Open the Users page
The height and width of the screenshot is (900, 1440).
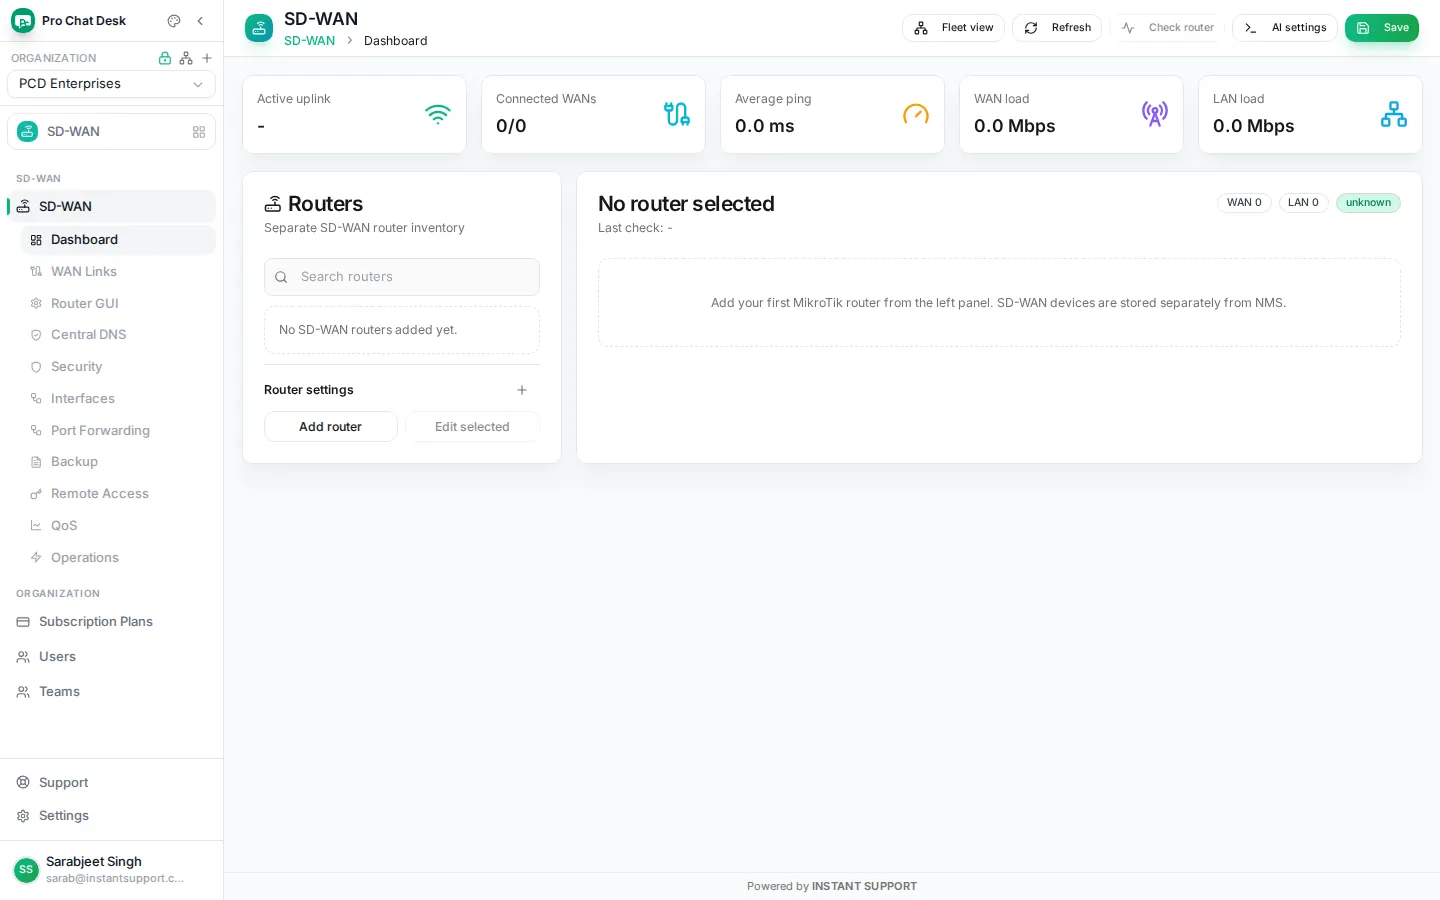click(111, 657)
